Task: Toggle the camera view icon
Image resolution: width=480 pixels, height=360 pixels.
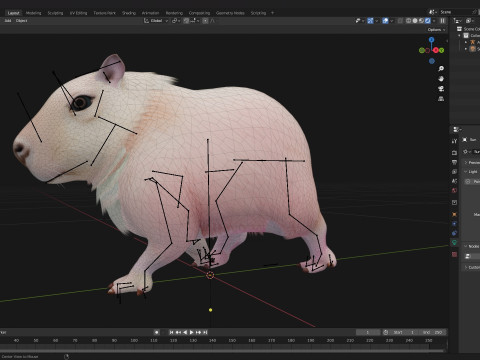Action: (441, 89)
